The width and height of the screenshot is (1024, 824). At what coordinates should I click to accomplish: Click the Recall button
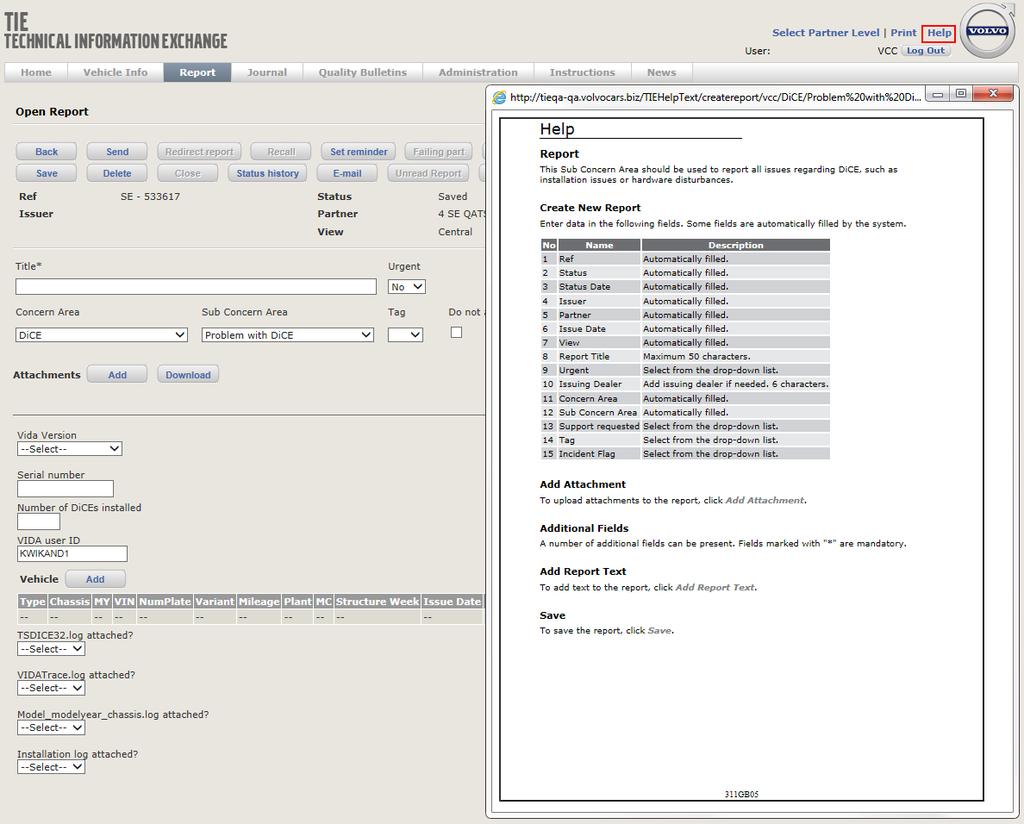(281, 151)
